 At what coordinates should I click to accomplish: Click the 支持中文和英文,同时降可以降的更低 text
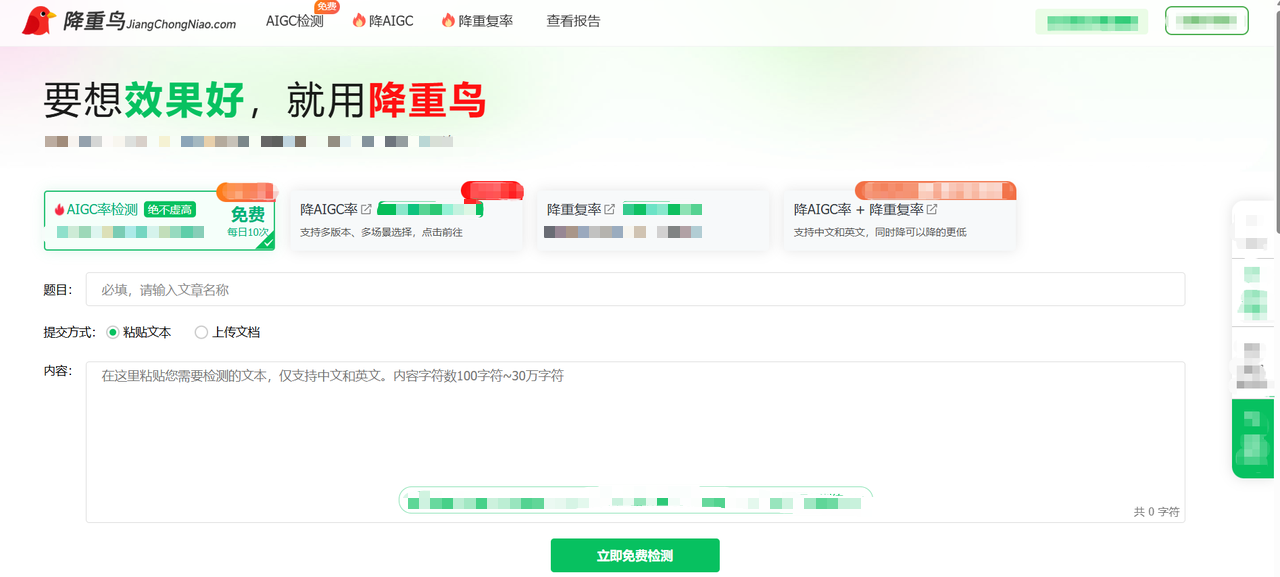click(880, 232)
